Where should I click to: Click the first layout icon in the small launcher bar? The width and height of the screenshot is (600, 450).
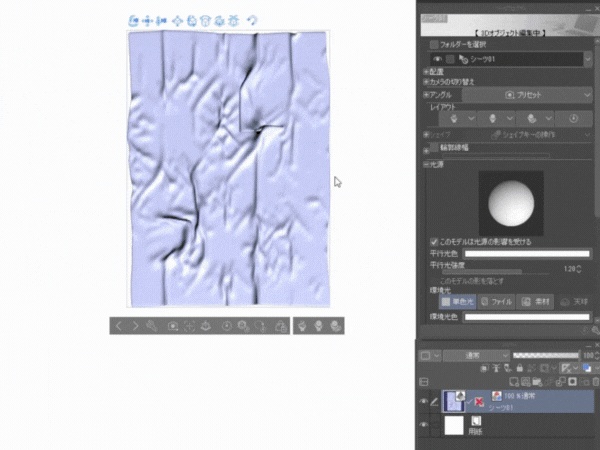[303, 326]
